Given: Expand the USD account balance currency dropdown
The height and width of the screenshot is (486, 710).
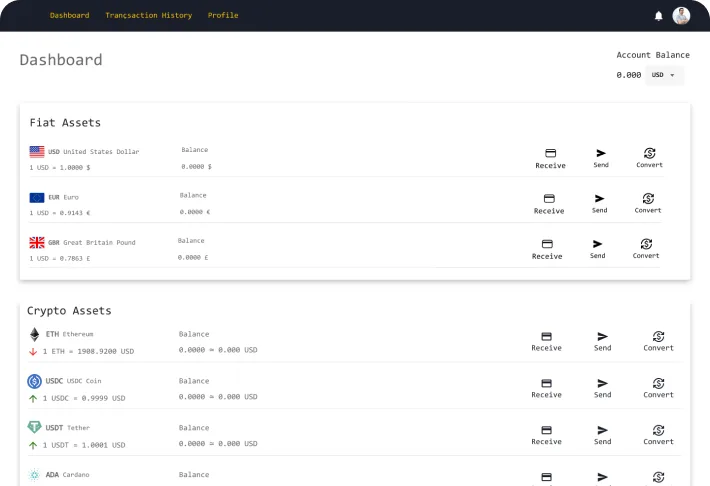Looking at the screenshot, I should [x=664, y=75].
